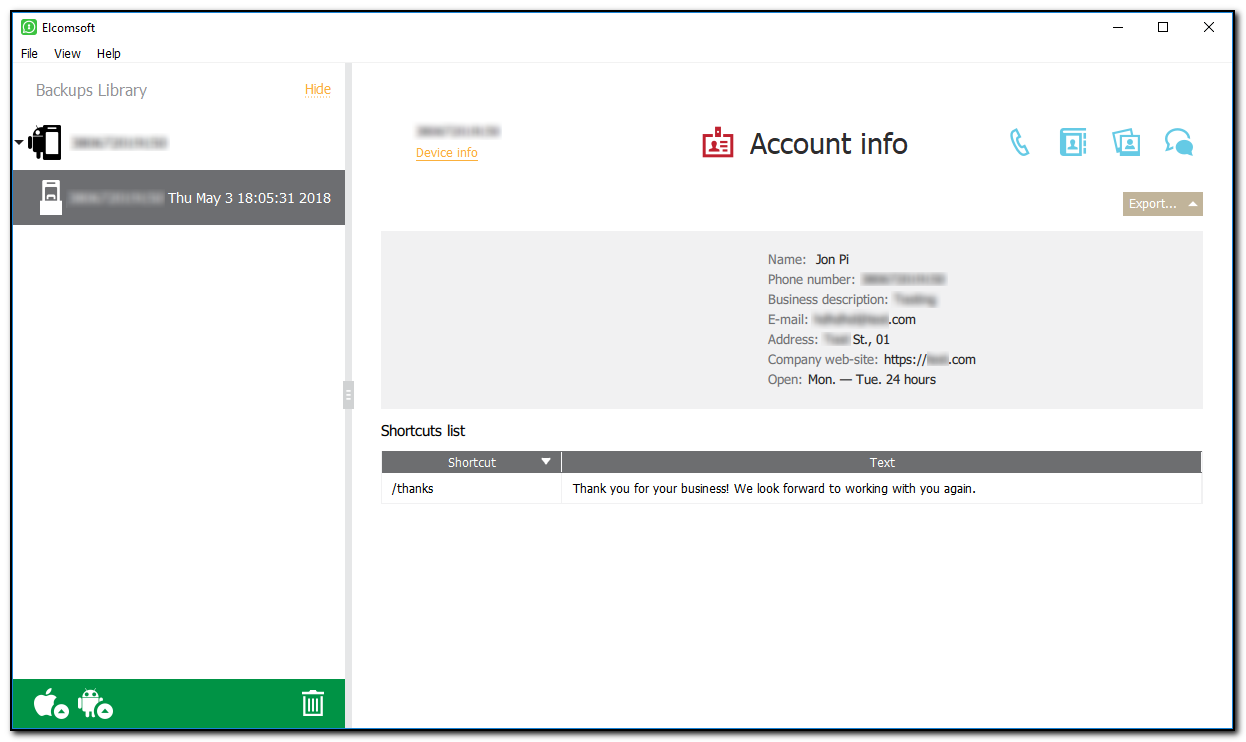Click the Android backup import icon
Viewport: 1246px width, 742px height.
coord(94,704)
